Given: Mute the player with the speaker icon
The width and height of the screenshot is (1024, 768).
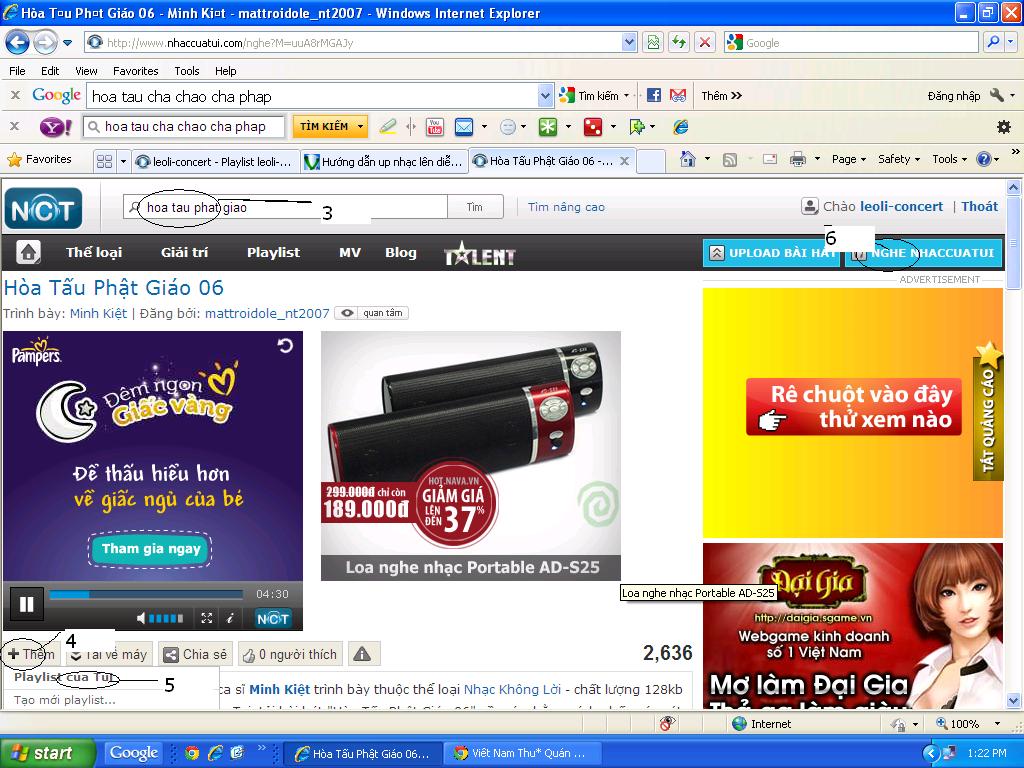Looking at the screenshot, I should click(x=141, y=618).
